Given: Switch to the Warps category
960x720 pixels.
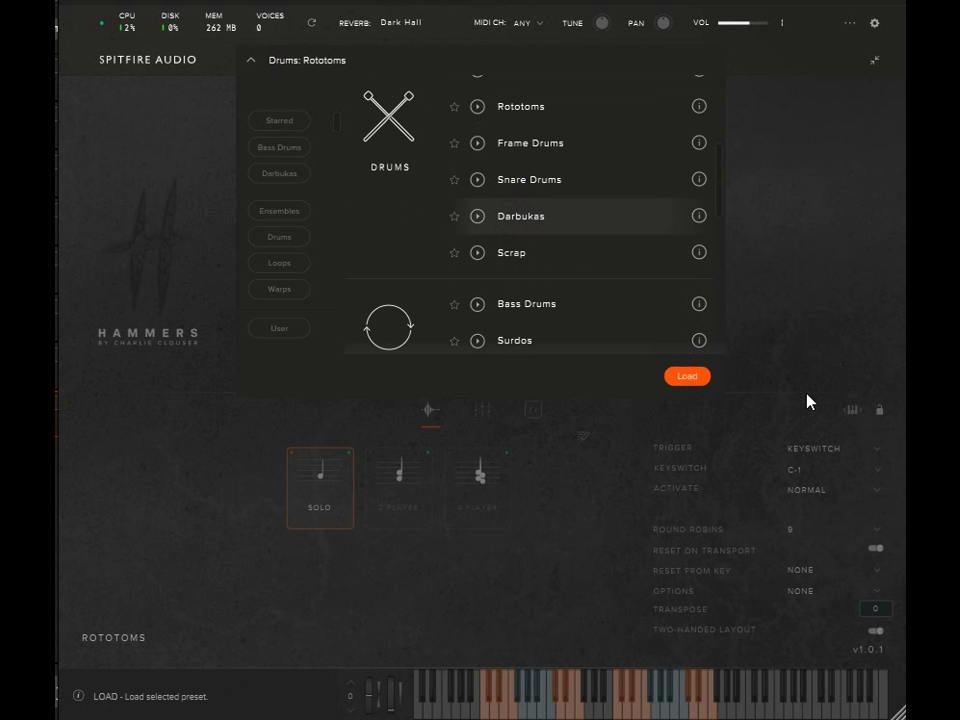Looking at the screenshot, I should pyautogui.click(x=279, y=289).
